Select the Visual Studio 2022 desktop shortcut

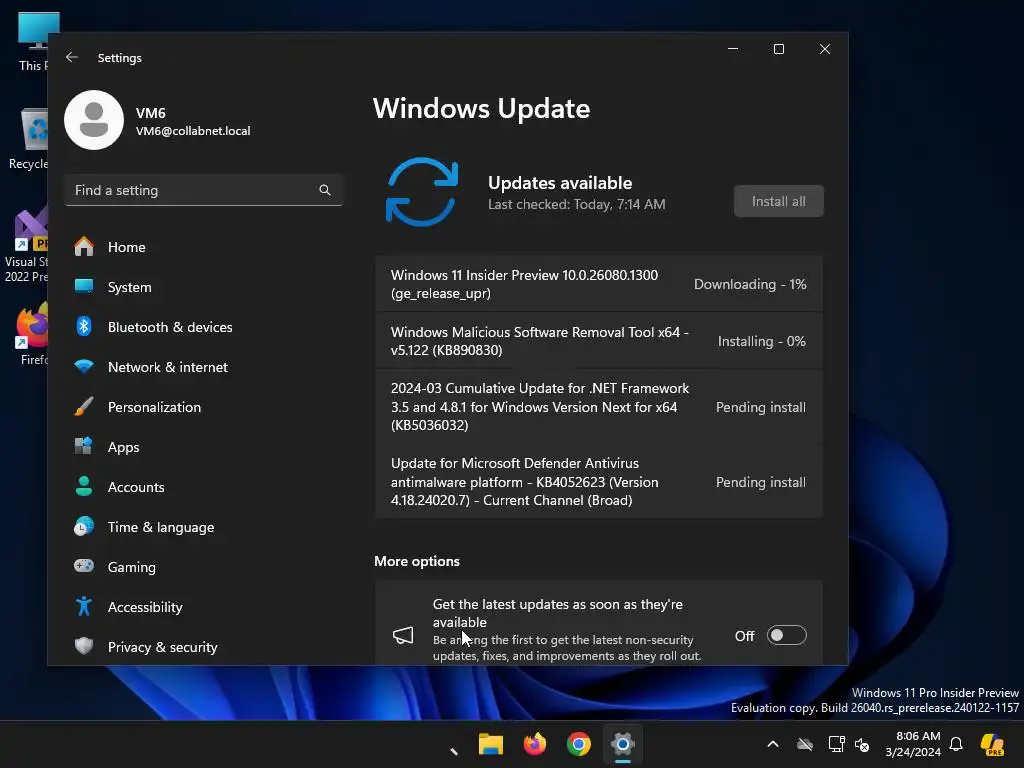(x=26, y=245)
